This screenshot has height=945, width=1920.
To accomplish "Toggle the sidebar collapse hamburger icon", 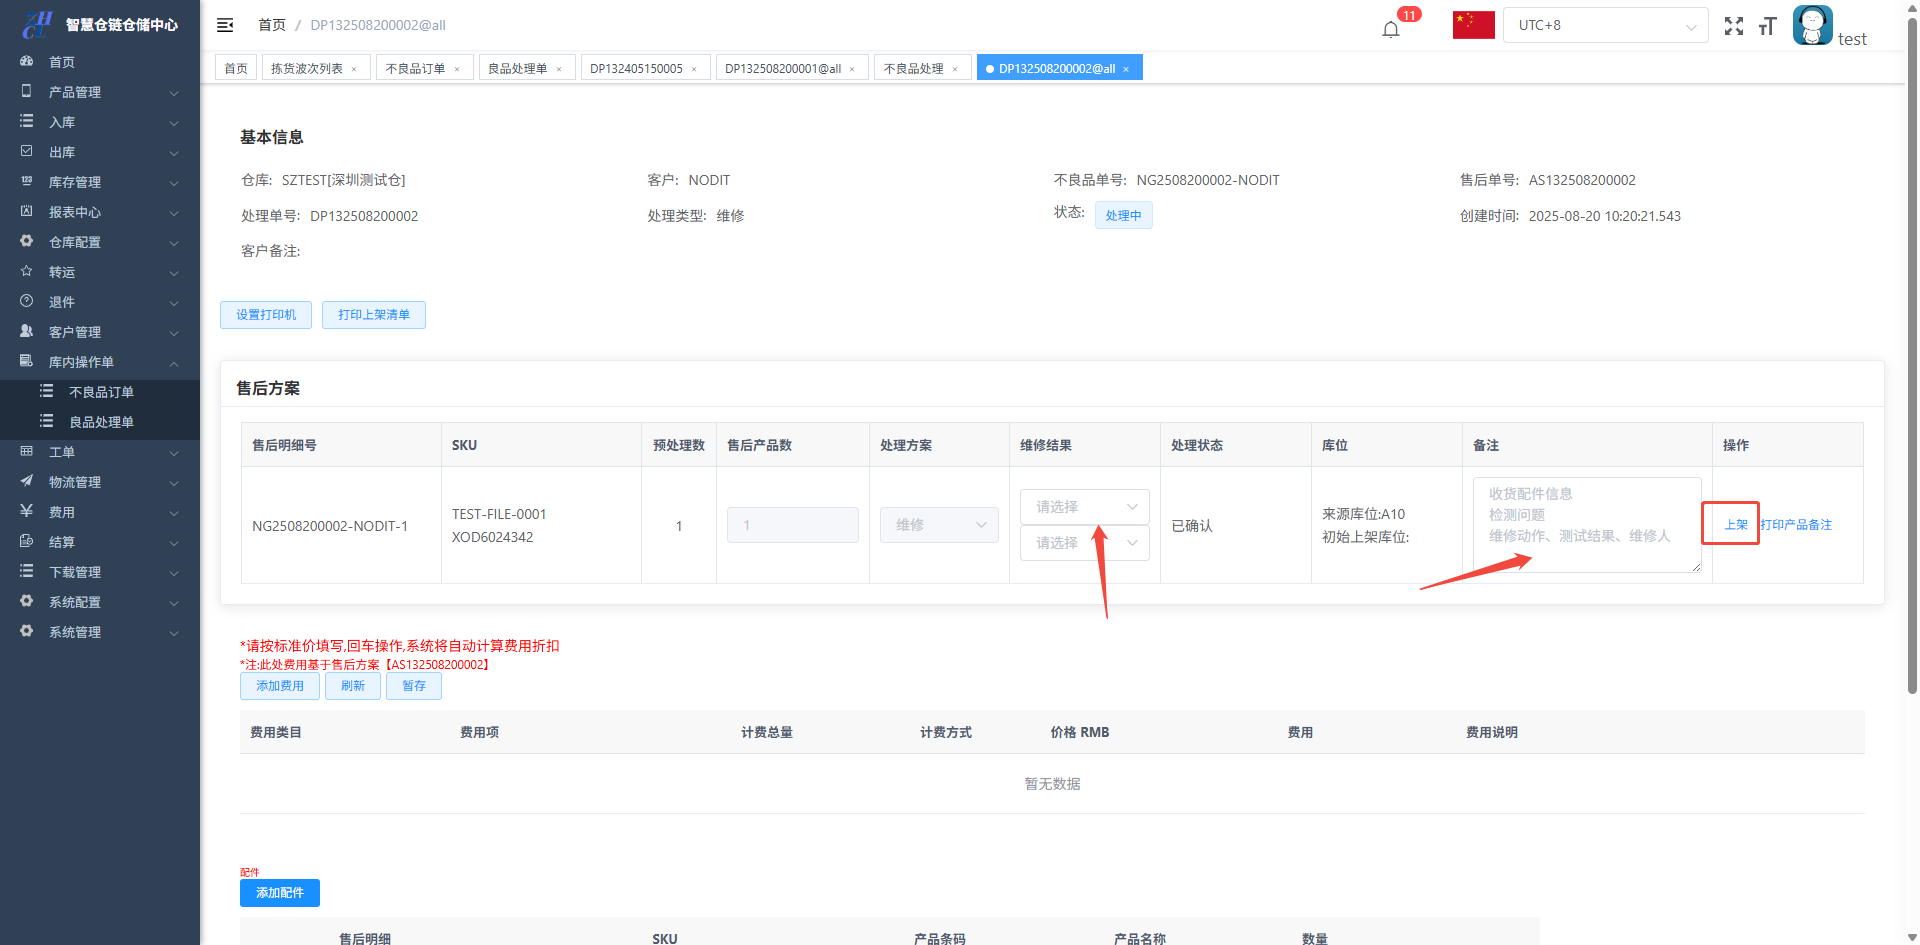I will pos(225,25).
